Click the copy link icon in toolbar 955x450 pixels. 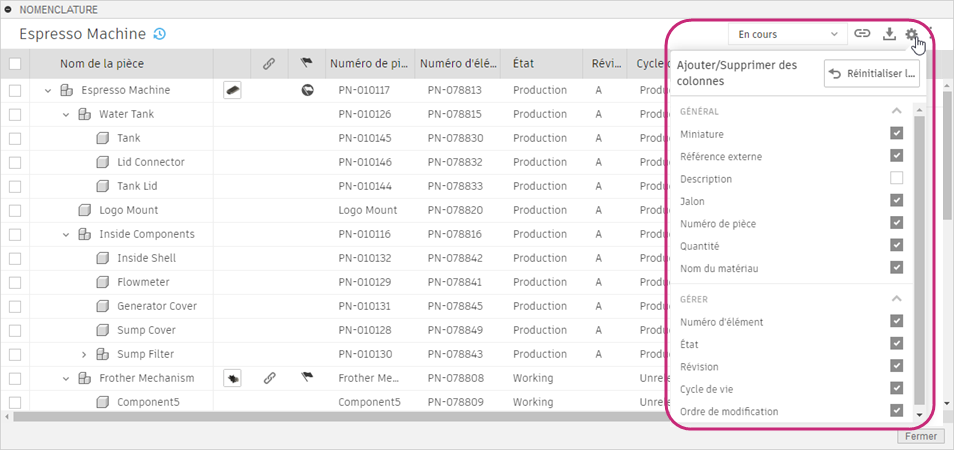coord(862,34)
